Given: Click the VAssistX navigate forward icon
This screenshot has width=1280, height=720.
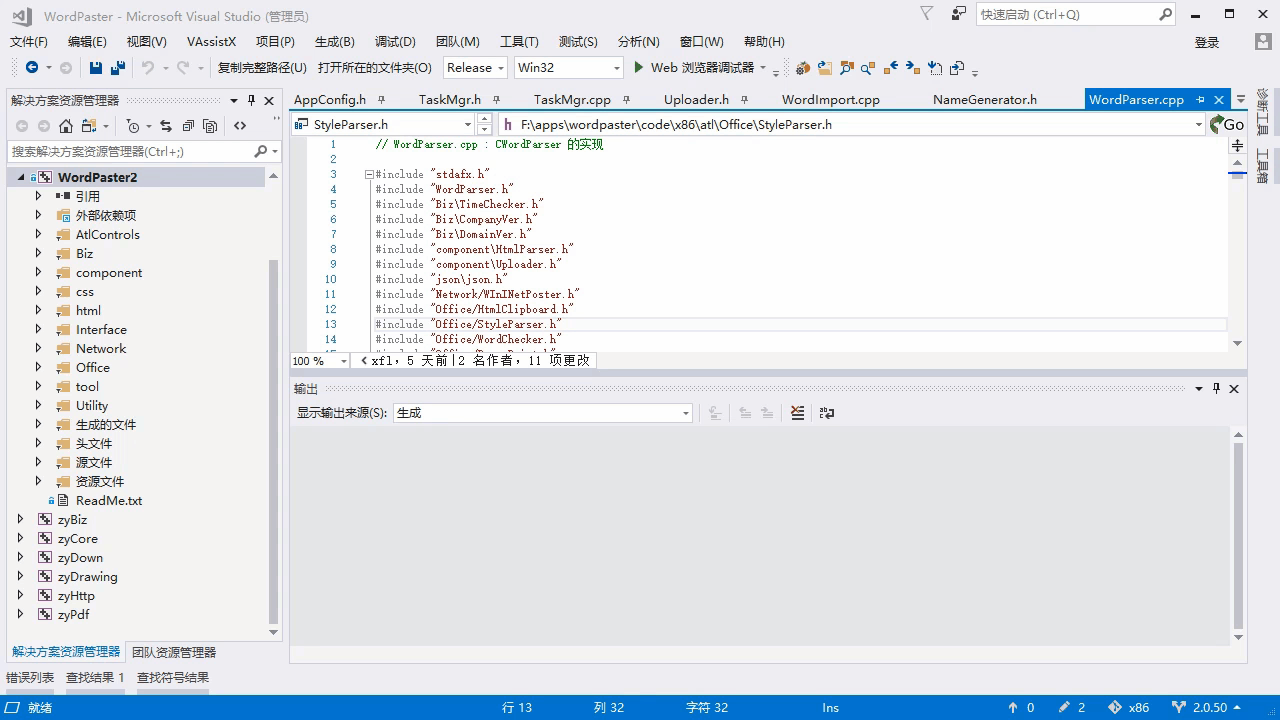Looking at the screenshot, I should click(x=913, y=68).
